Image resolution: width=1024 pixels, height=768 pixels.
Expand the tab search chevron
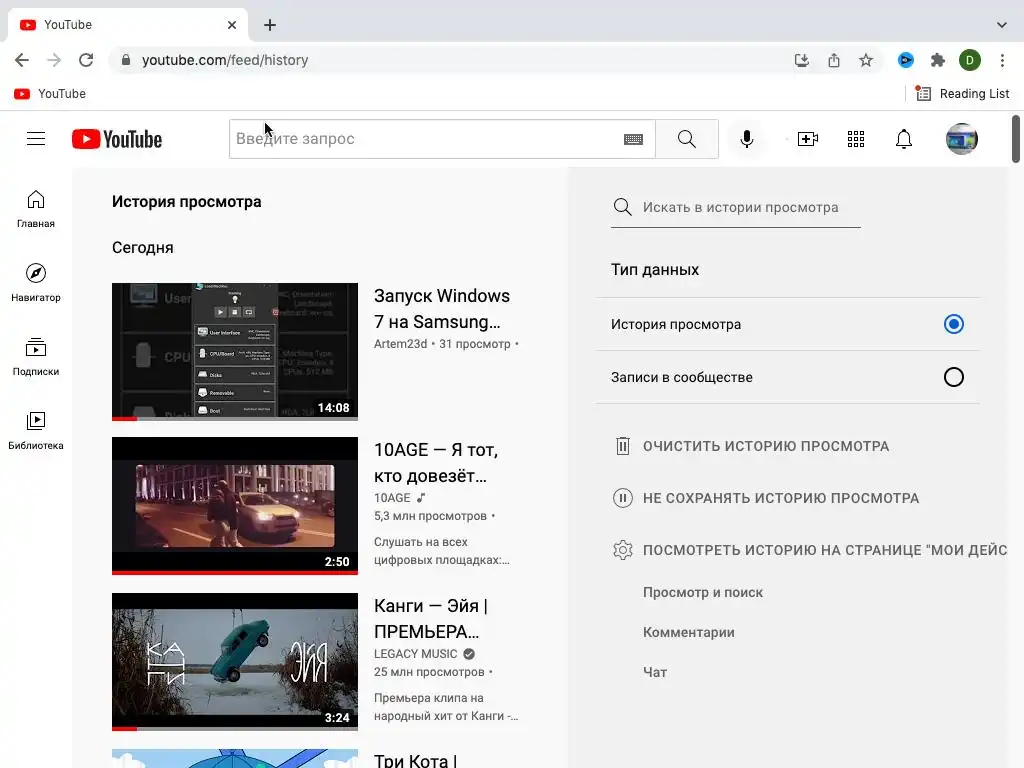coord(1002,25)
